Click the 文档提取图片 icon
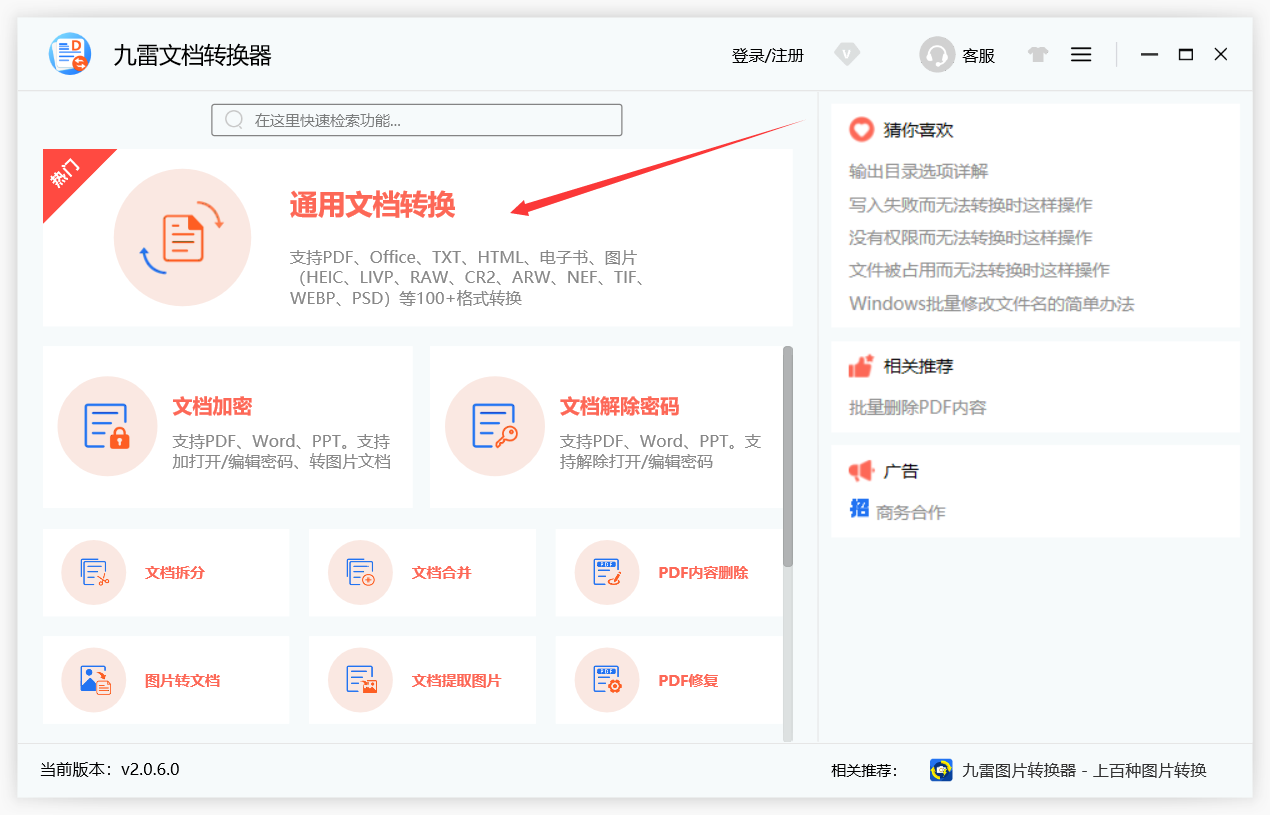Image resolution: width=1270 pixels, height=815 pixels. tap(360, 681)
